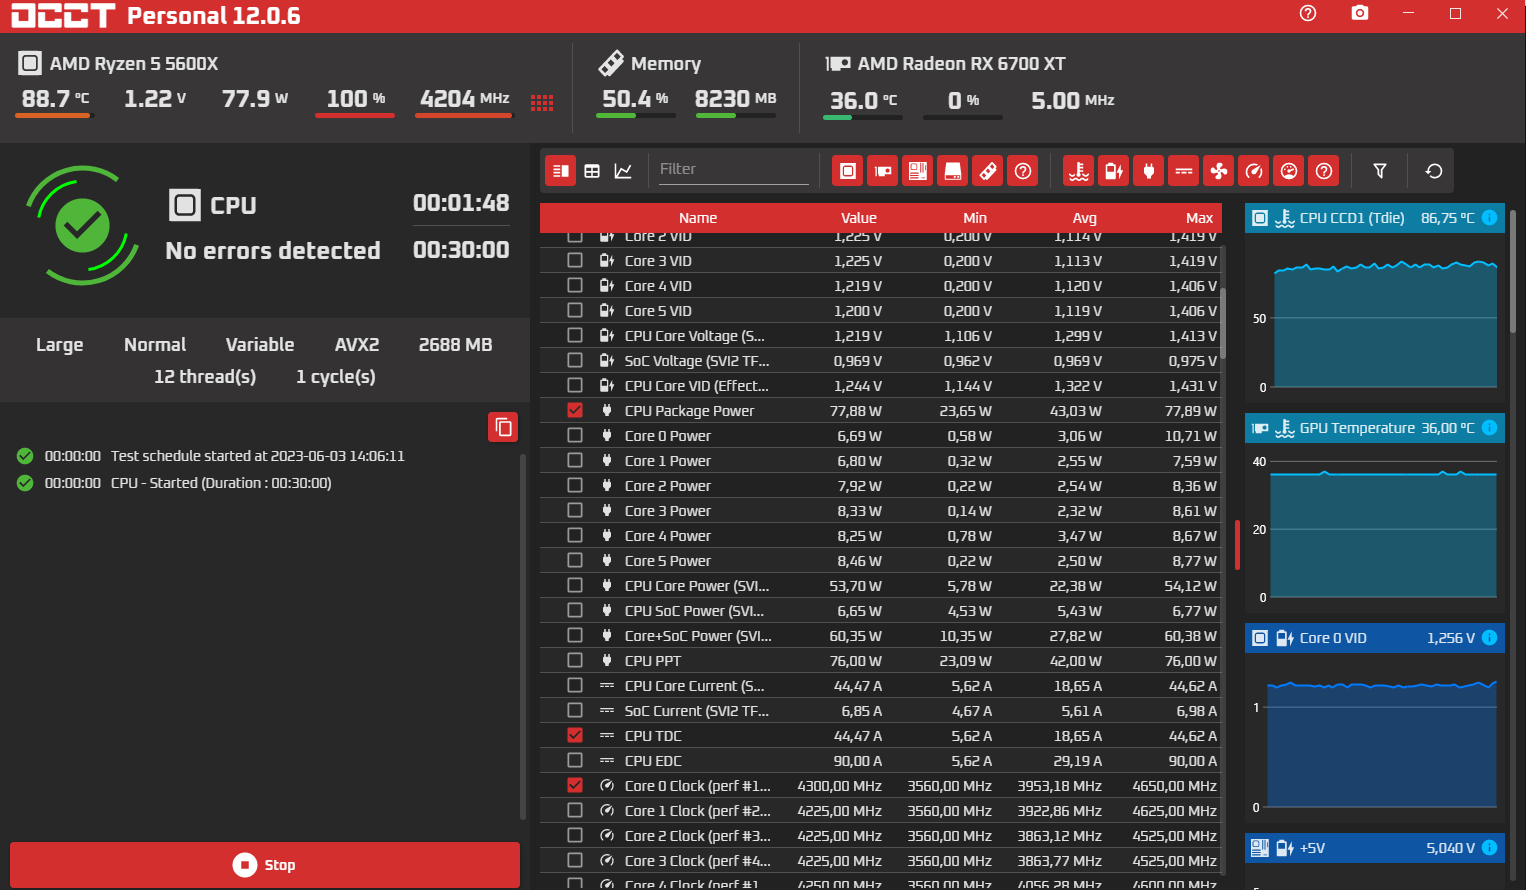Screen dimensions: 1526x890
Task: Open info for the Core 0 VID graph
Action: tap(1490, 638)
